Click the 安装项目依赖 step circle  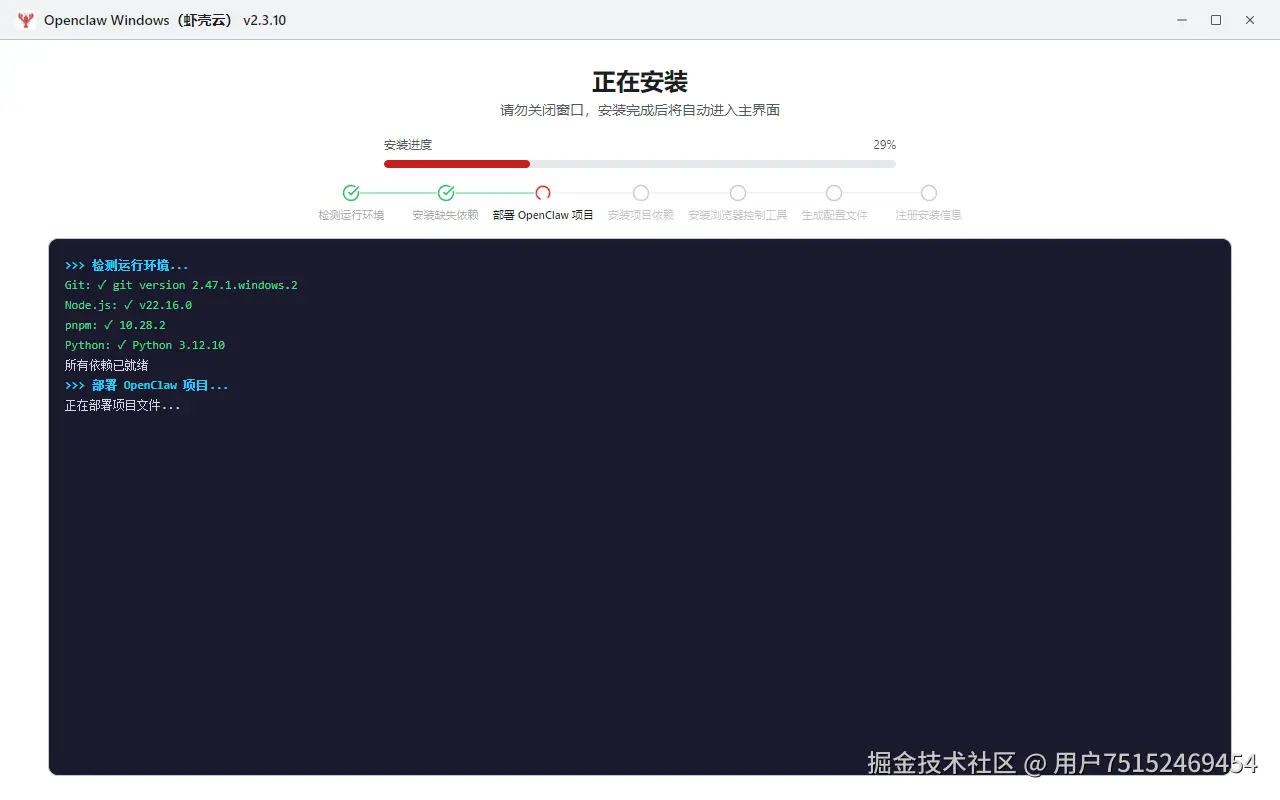641,193
